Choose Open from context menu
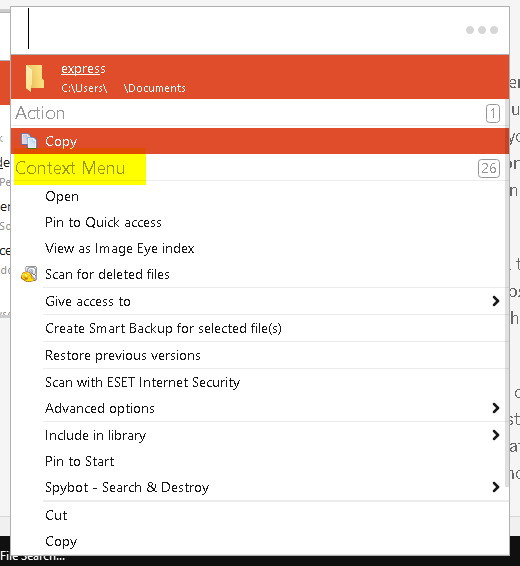The image size is (520, 566). point(62,196)
